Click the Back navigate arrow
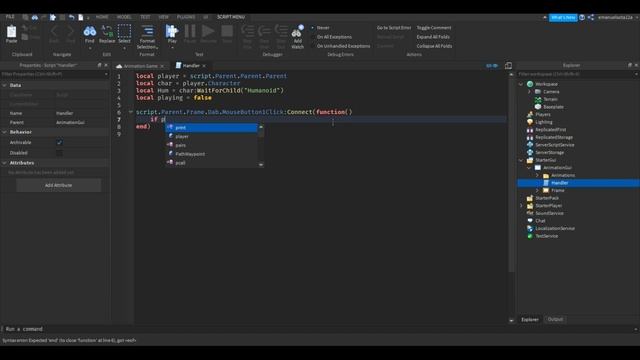640x360 pixels. pyautogui.click(x=54, y=31)
